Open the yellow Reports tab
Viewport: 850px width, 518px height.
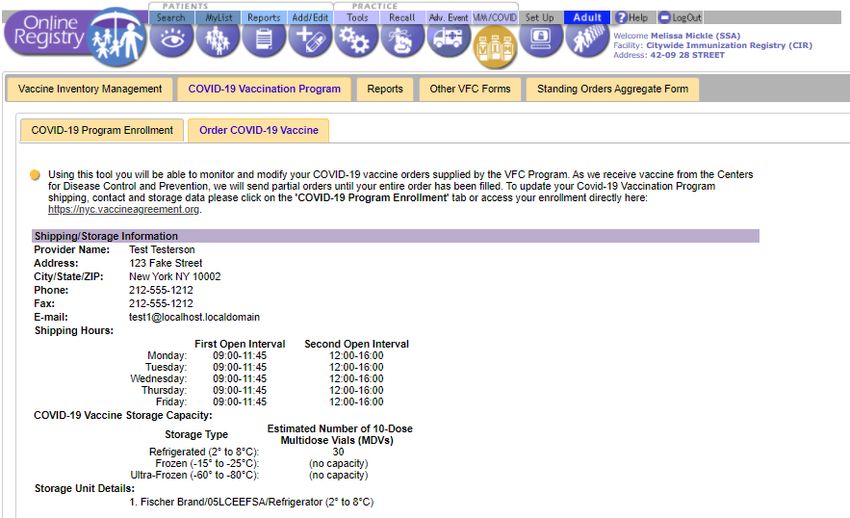(385, 89)
